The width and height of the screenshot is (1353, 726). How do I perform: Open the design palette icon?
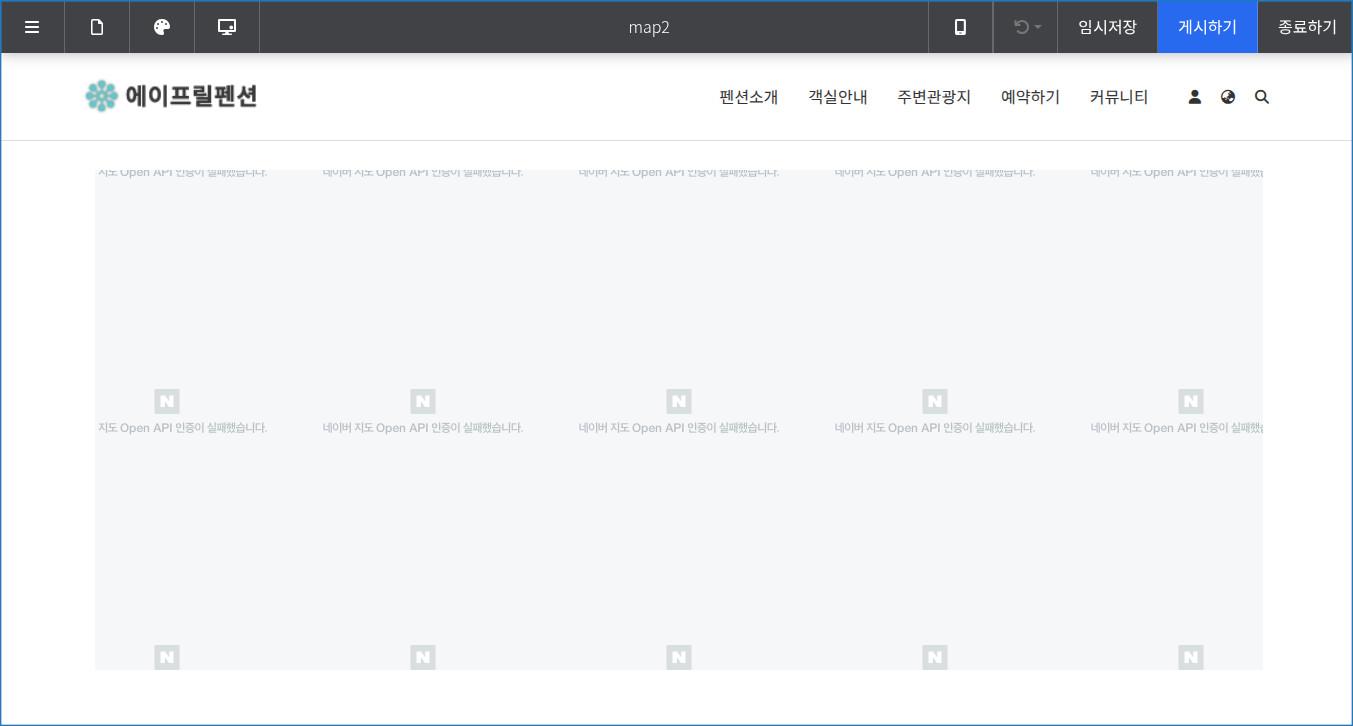pos(162,27)
